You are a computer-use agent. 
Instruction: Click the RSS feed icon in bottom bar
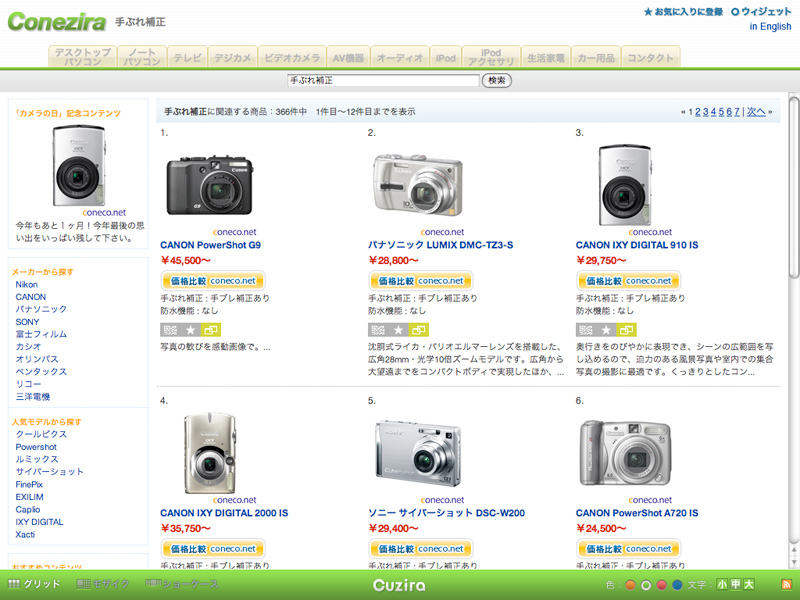[x=786, y=585]
